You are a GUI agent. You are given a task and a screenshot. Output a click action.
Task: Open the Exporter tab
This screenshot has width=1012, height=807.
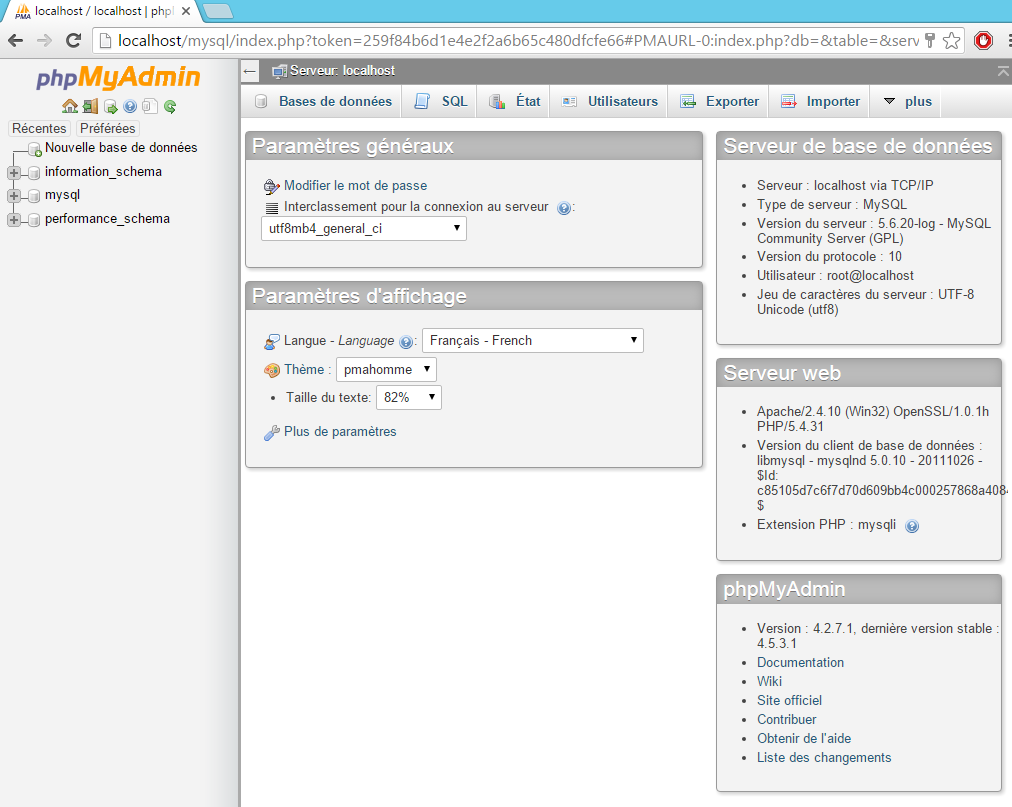coord(719,101)
